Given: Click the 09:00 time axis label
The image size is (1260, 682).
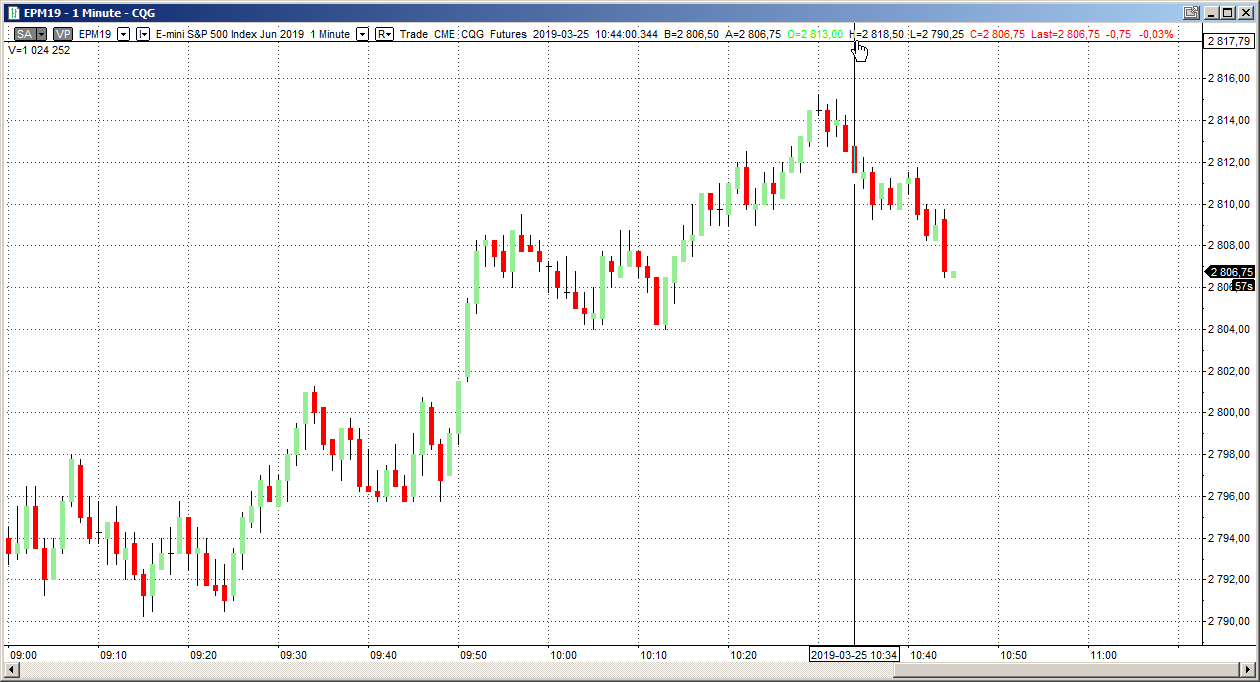Looking at the screenshot, I should (23, 655).
